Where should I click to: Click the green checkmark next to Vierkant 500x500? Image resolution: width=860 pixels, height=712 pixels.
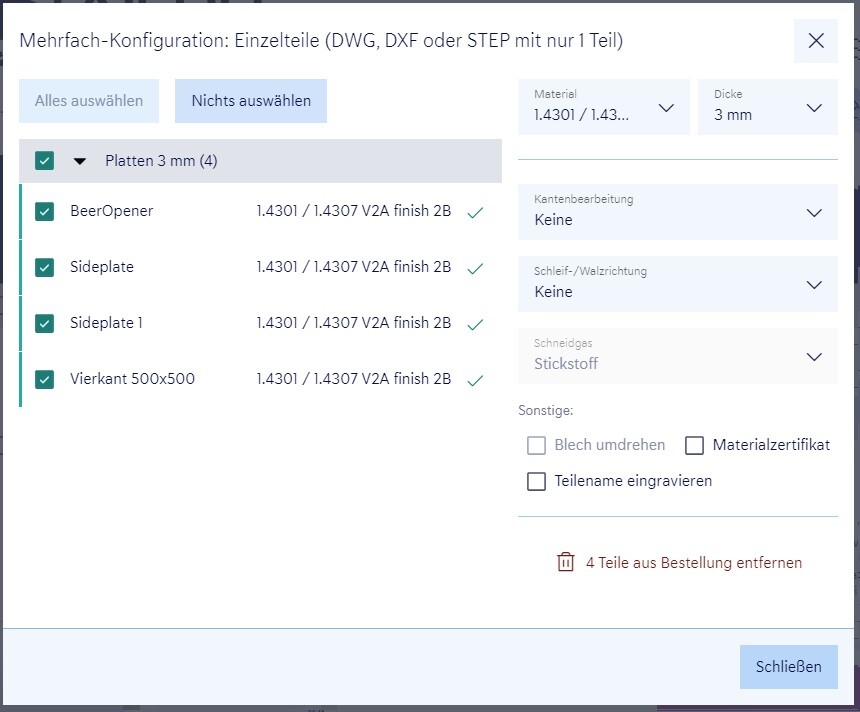(x=475, y=380)
